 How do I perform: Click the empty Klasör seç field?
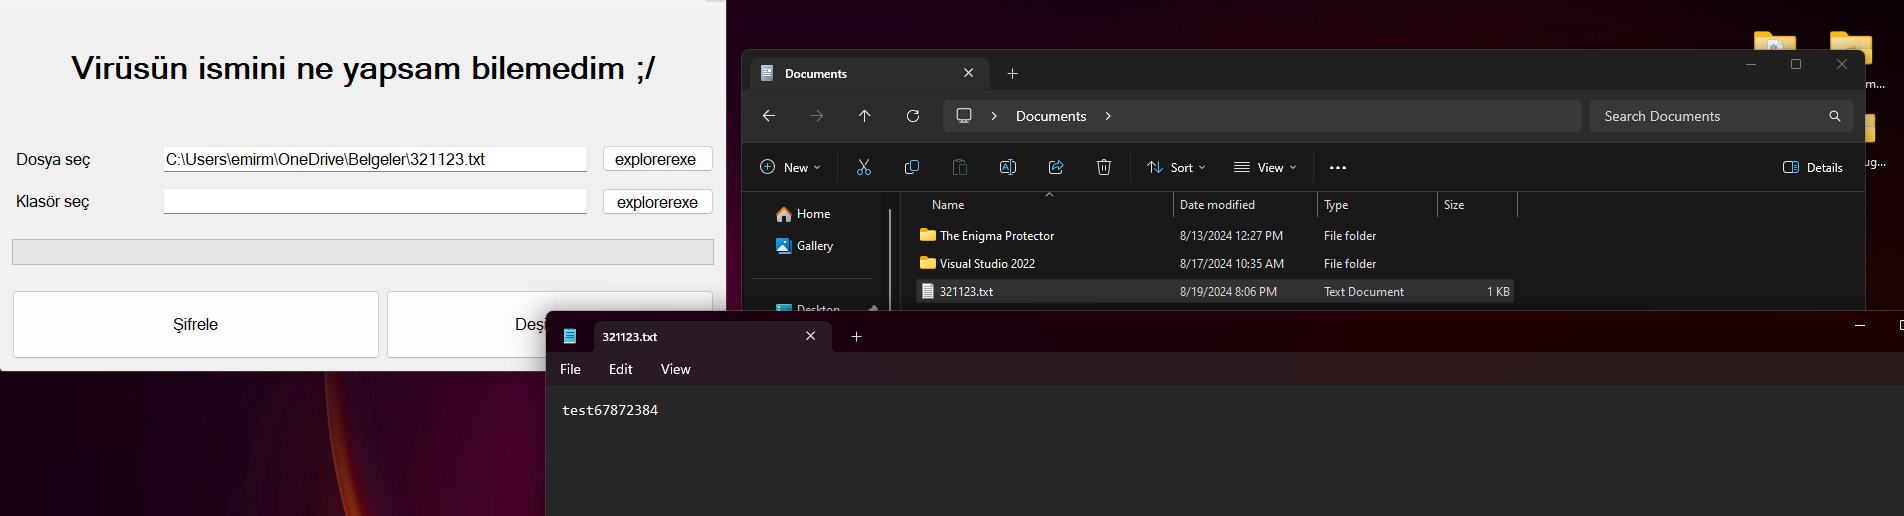point(375,201)
